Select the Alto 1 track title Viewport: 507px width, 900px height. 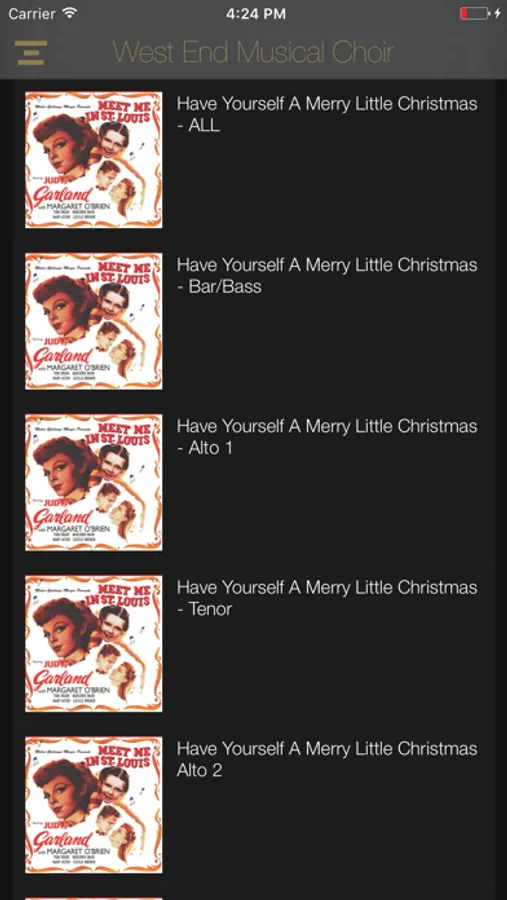click(x=327, y=437)
